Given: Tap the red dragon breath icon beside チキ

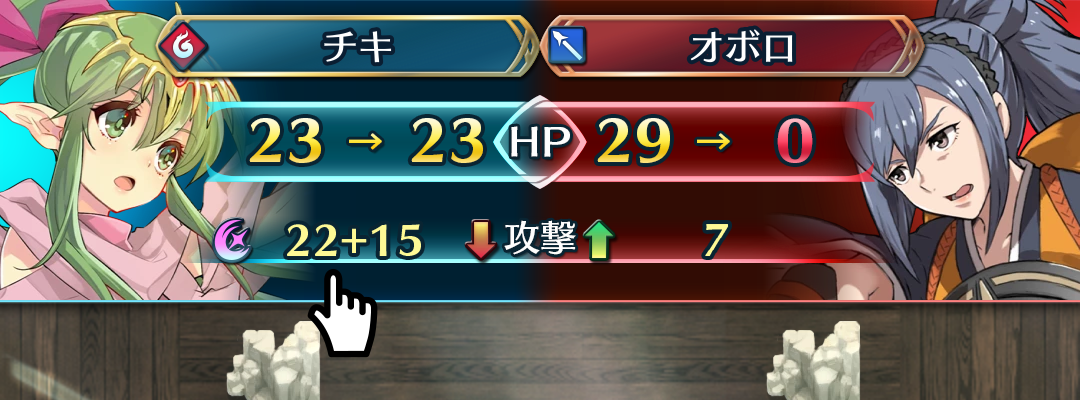Looking at the screenshot, I should point(182,46).
